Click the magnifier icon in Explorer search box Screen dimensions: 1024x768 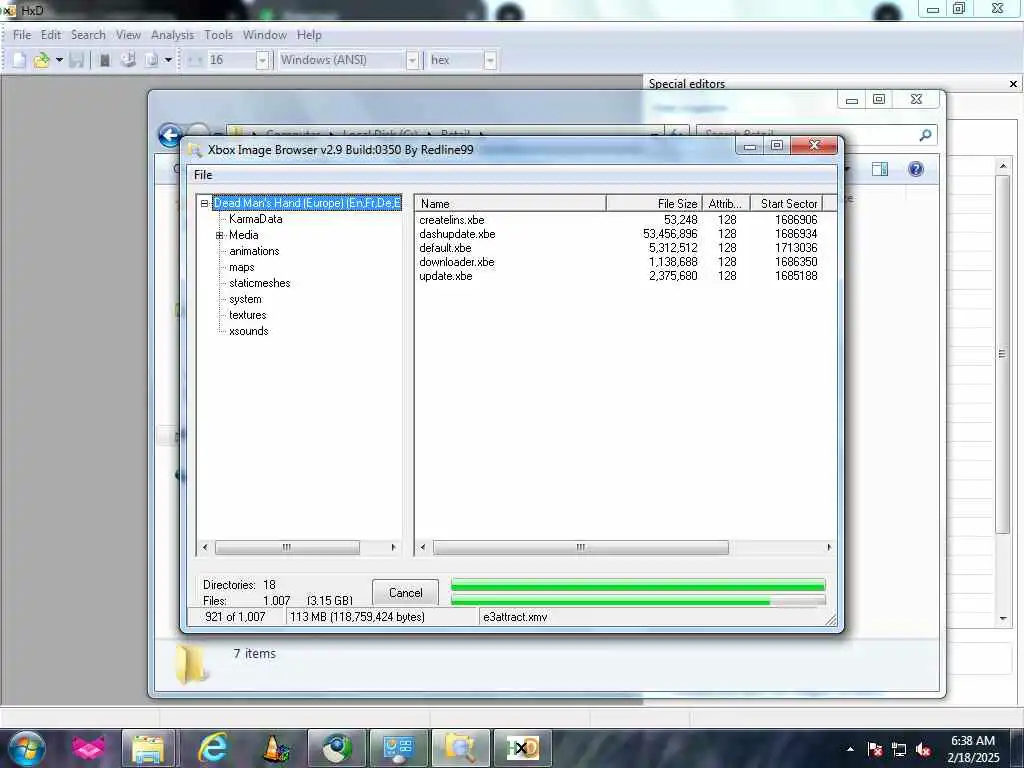pos(925,135)
